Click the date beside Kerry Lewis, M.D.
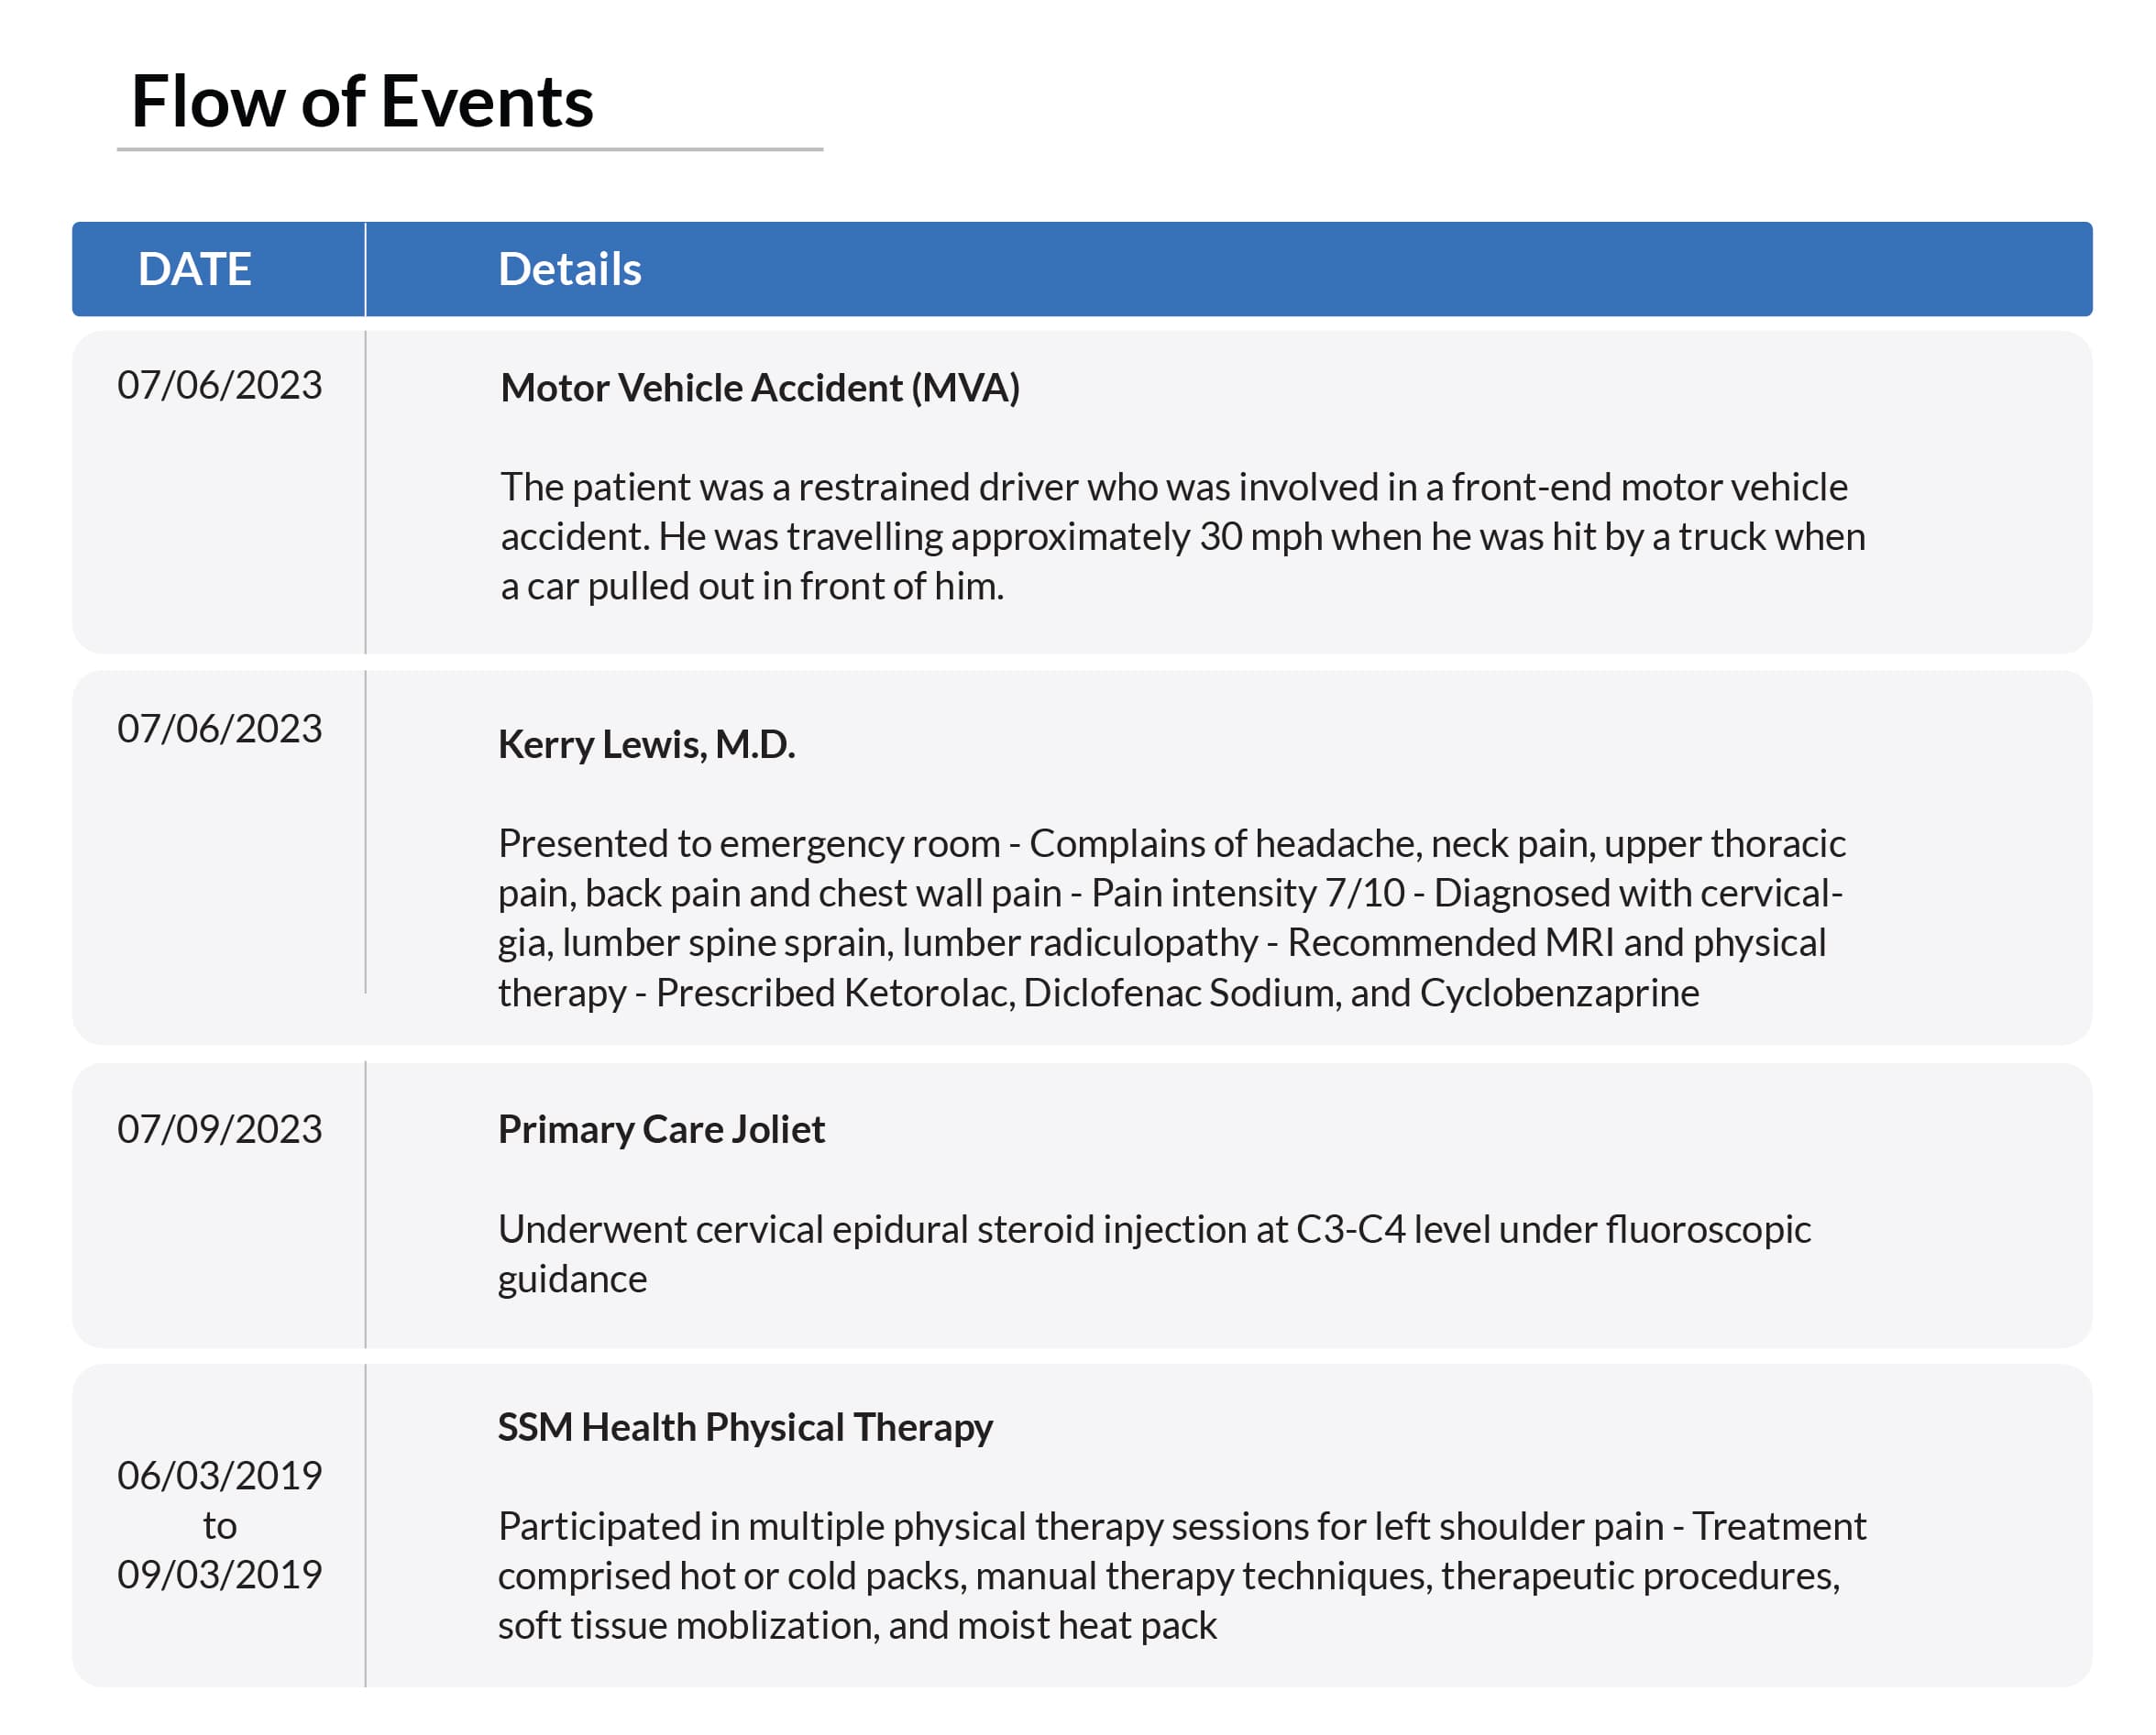 click(219, 729)
